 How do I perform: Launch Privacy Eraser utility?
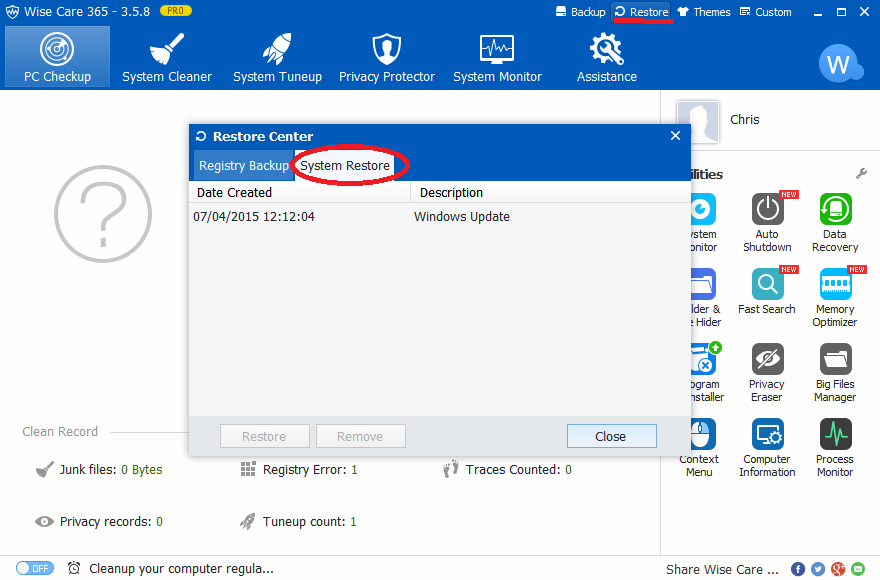click(x=767, y=373)
